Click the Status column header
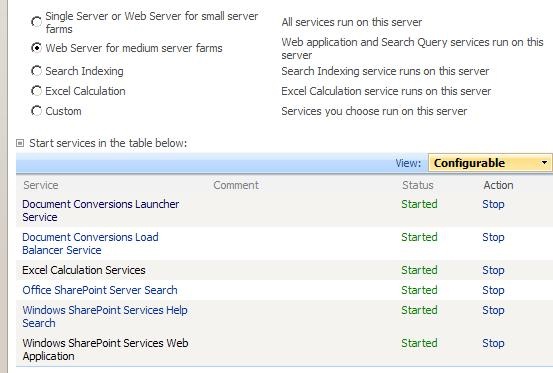This screenshot has height=373, width=553. 418,185
